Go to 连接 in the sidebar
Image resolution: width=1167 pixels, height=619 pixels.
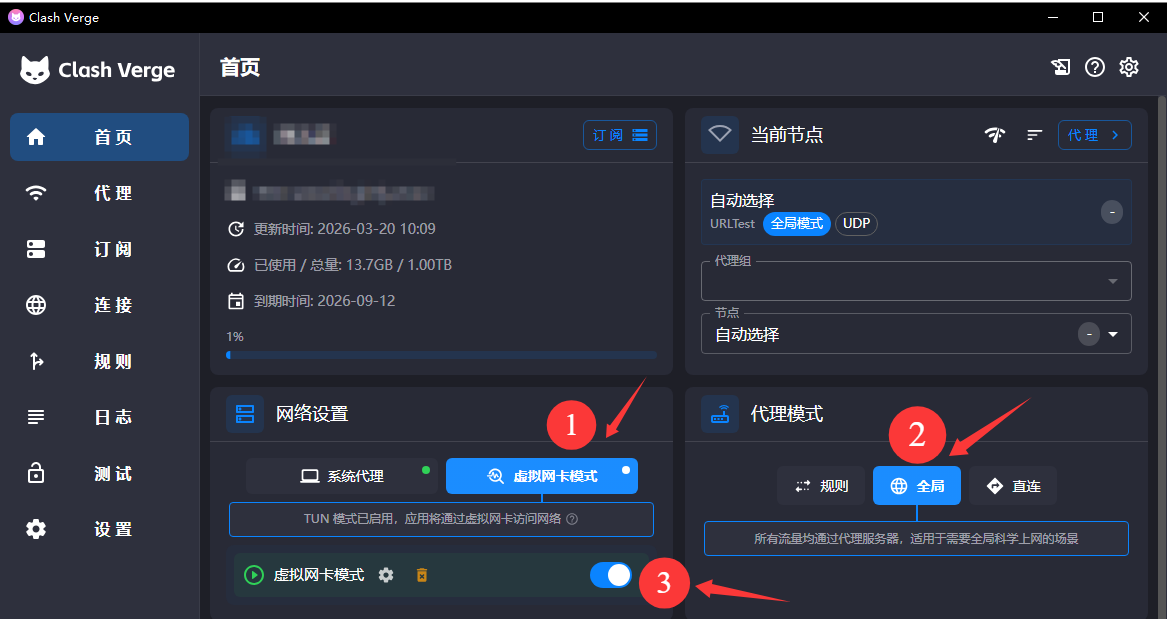tap(99, 305)
